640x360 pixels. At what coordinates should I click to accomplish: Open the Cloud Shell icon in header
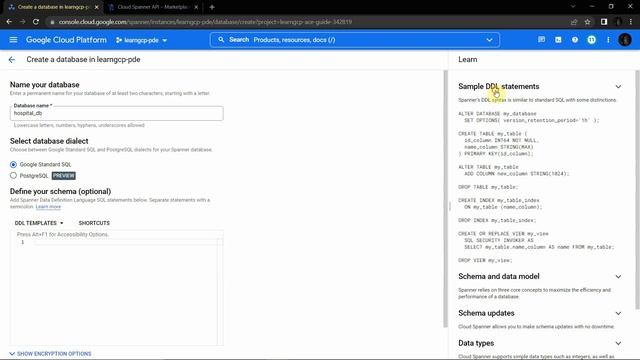point(558,40)
